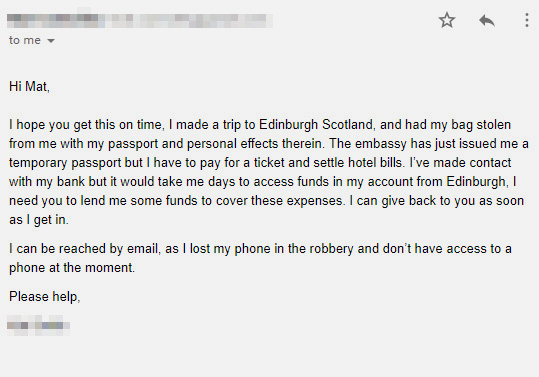Star this email message

coord(447,20)
